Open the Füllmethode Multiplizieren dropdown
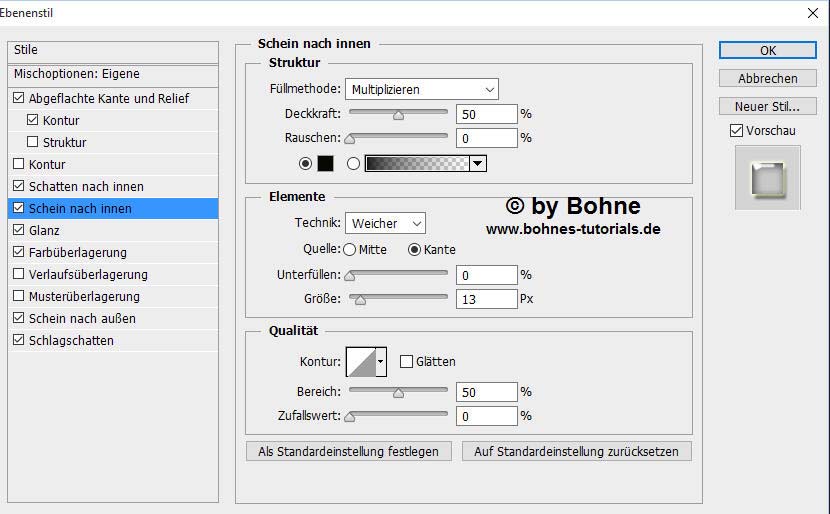Image resolution: width=830 pixels, height=514 pixels. pyautogui.click(x=421, y=90)
